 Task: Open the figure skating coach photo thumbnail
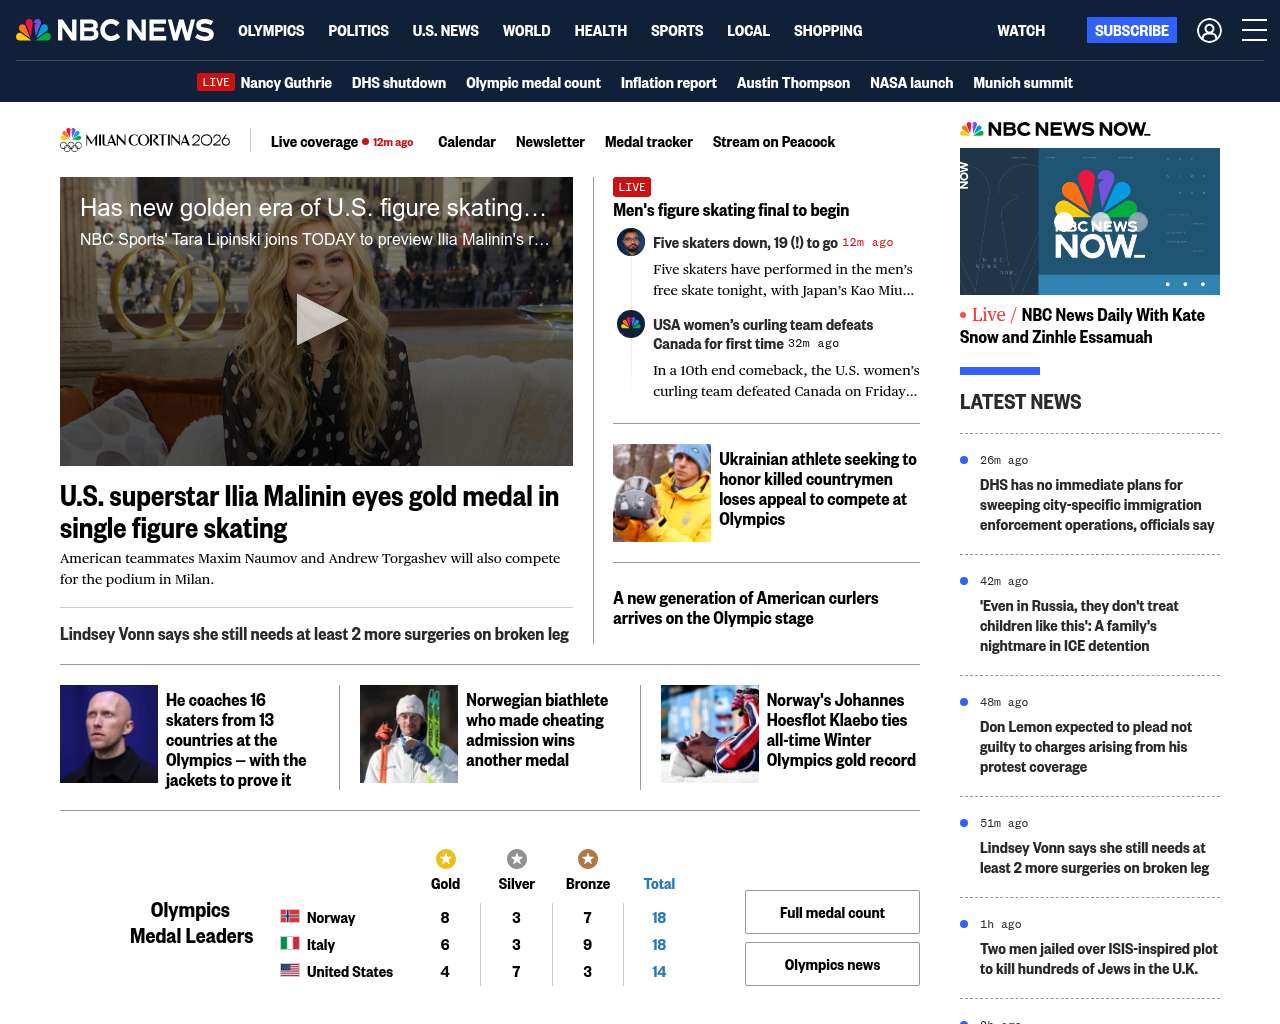point(109,734)
